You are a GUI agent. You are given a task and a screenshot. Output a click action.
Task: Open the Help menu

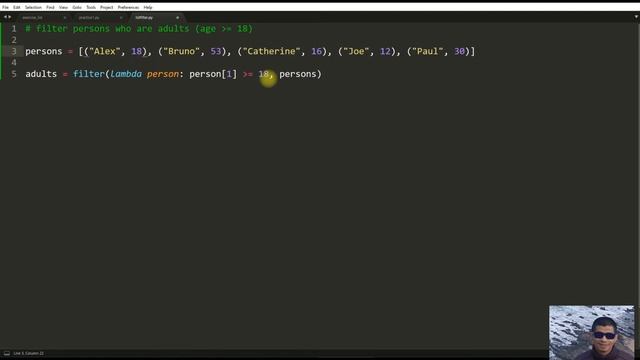148,7
